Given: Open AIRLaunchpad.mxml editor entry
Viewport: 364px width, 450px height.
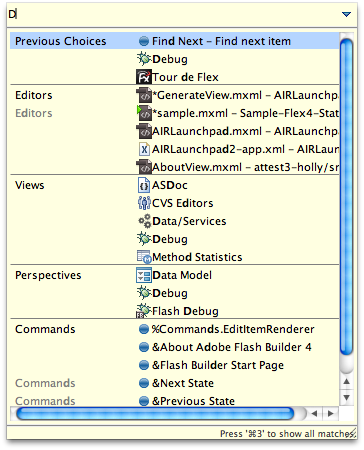Looking at the screenshot, I should point(175,131).
